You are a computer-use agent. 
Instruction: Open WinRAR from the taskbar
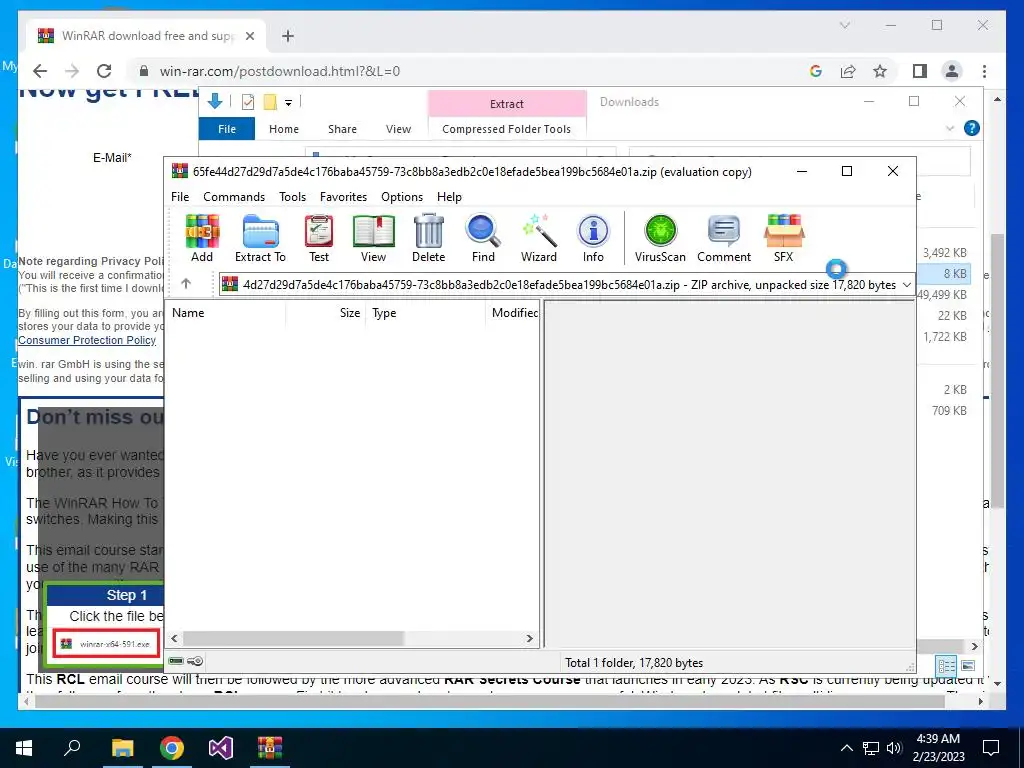coord(270,747)
